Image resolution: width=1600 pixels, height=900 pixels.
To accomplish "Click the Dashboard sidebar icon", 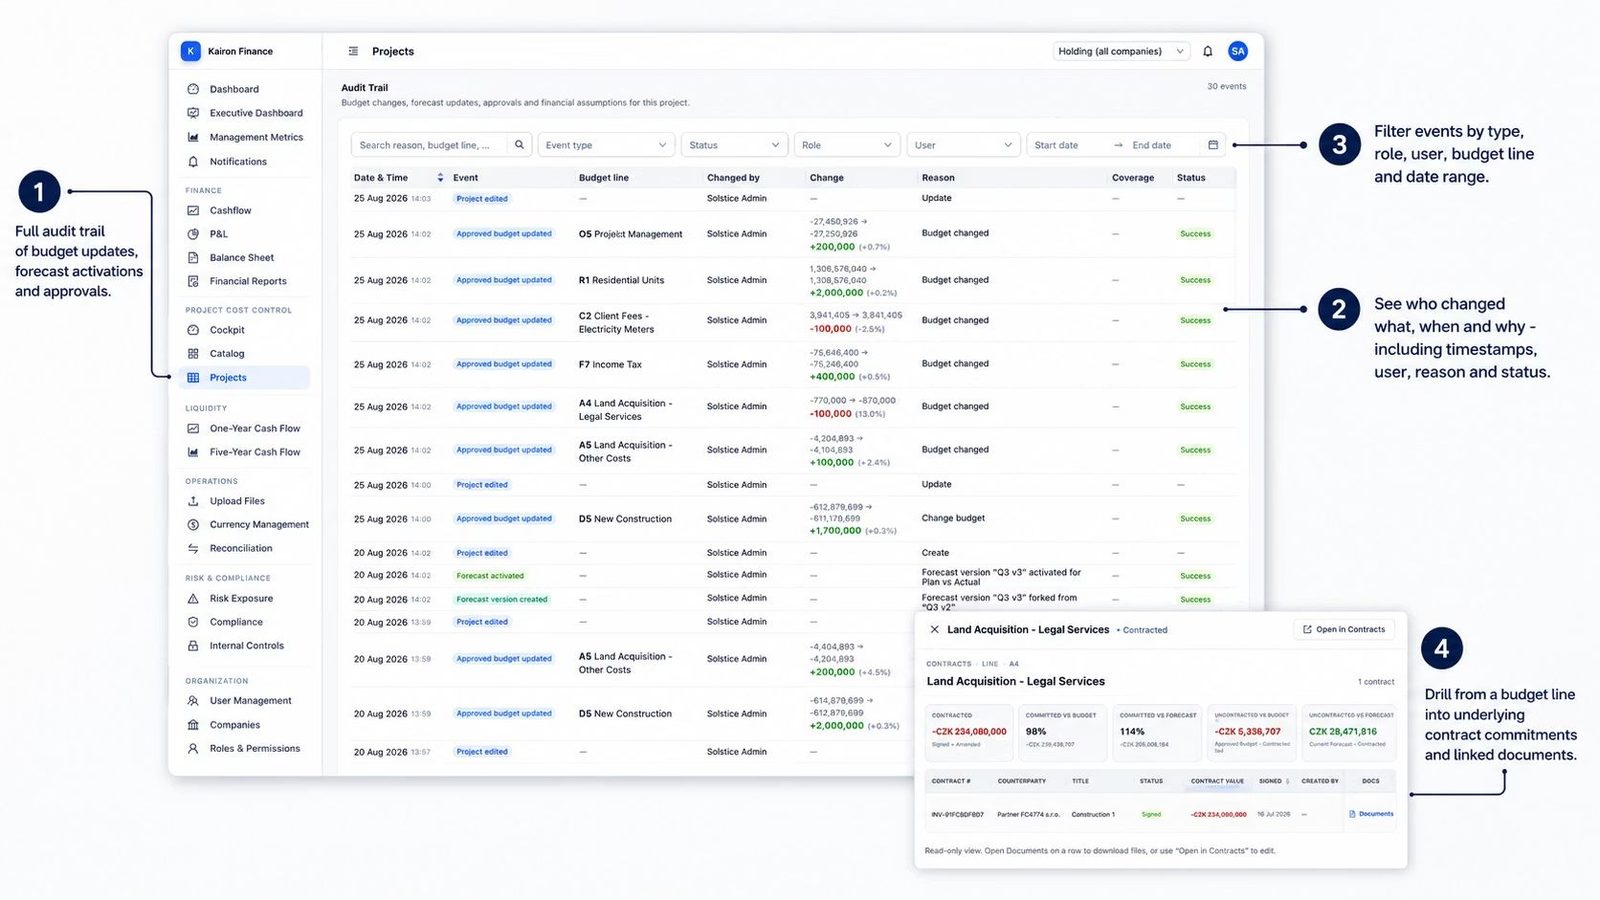I will pyautogui.click(x=193, y=89).
